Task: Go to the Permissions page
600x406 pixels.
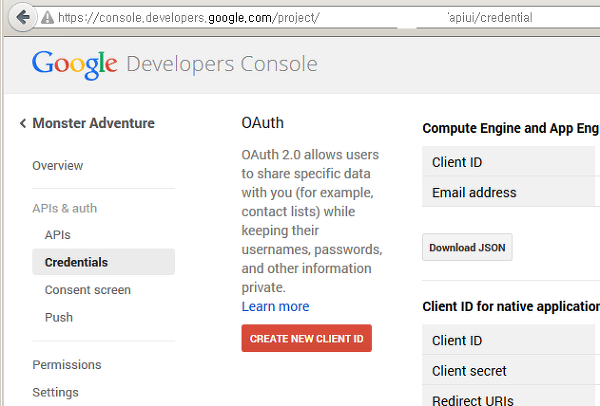Action: [67, 365]
